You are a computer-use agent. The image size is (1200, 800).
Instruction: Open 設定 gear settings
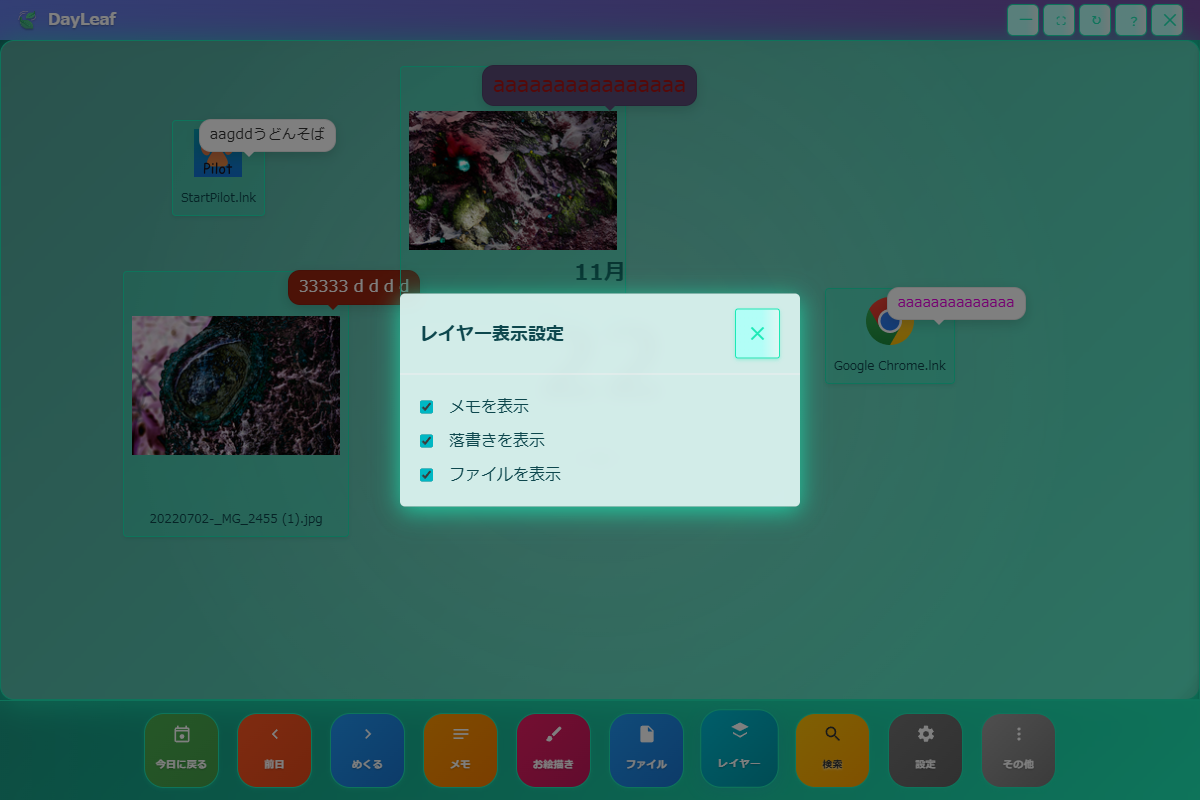[925, 750]
